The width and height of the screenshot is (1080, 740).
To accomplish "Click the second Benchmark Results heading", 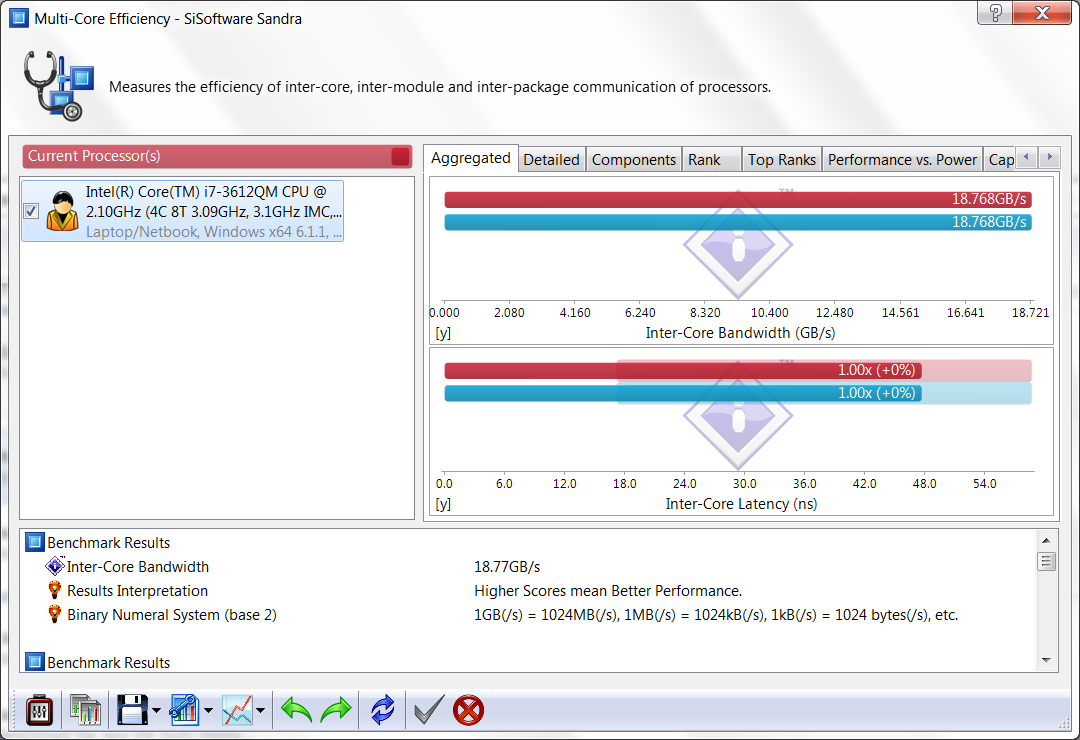I will point(108,663).
